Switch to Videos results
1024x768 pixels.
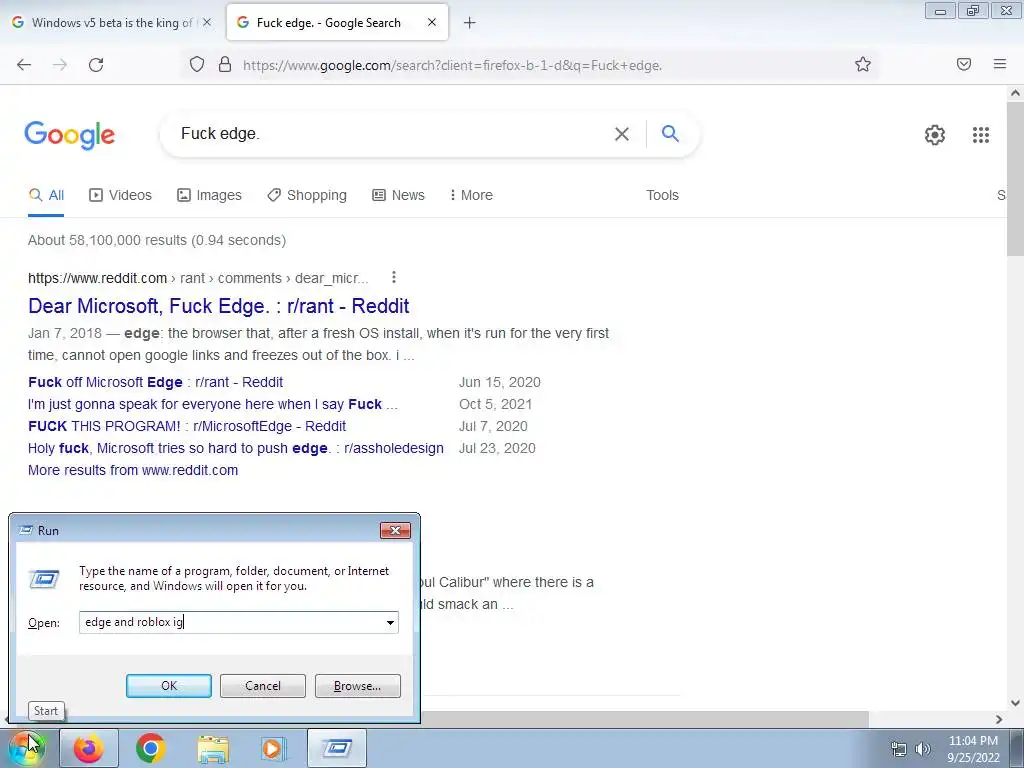tap(121, 195)
